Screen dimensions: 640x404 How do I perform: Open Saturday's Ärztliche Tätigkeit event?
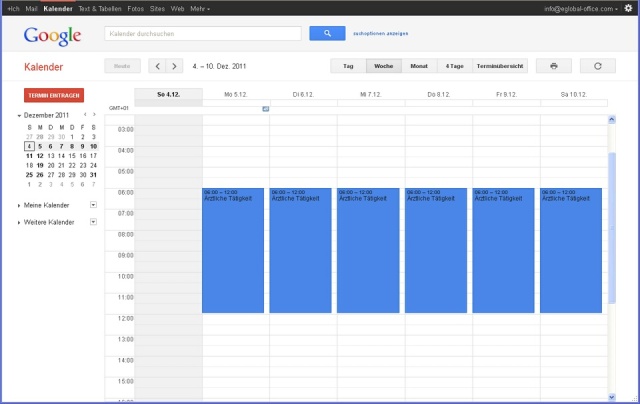(x=571, y=251)
